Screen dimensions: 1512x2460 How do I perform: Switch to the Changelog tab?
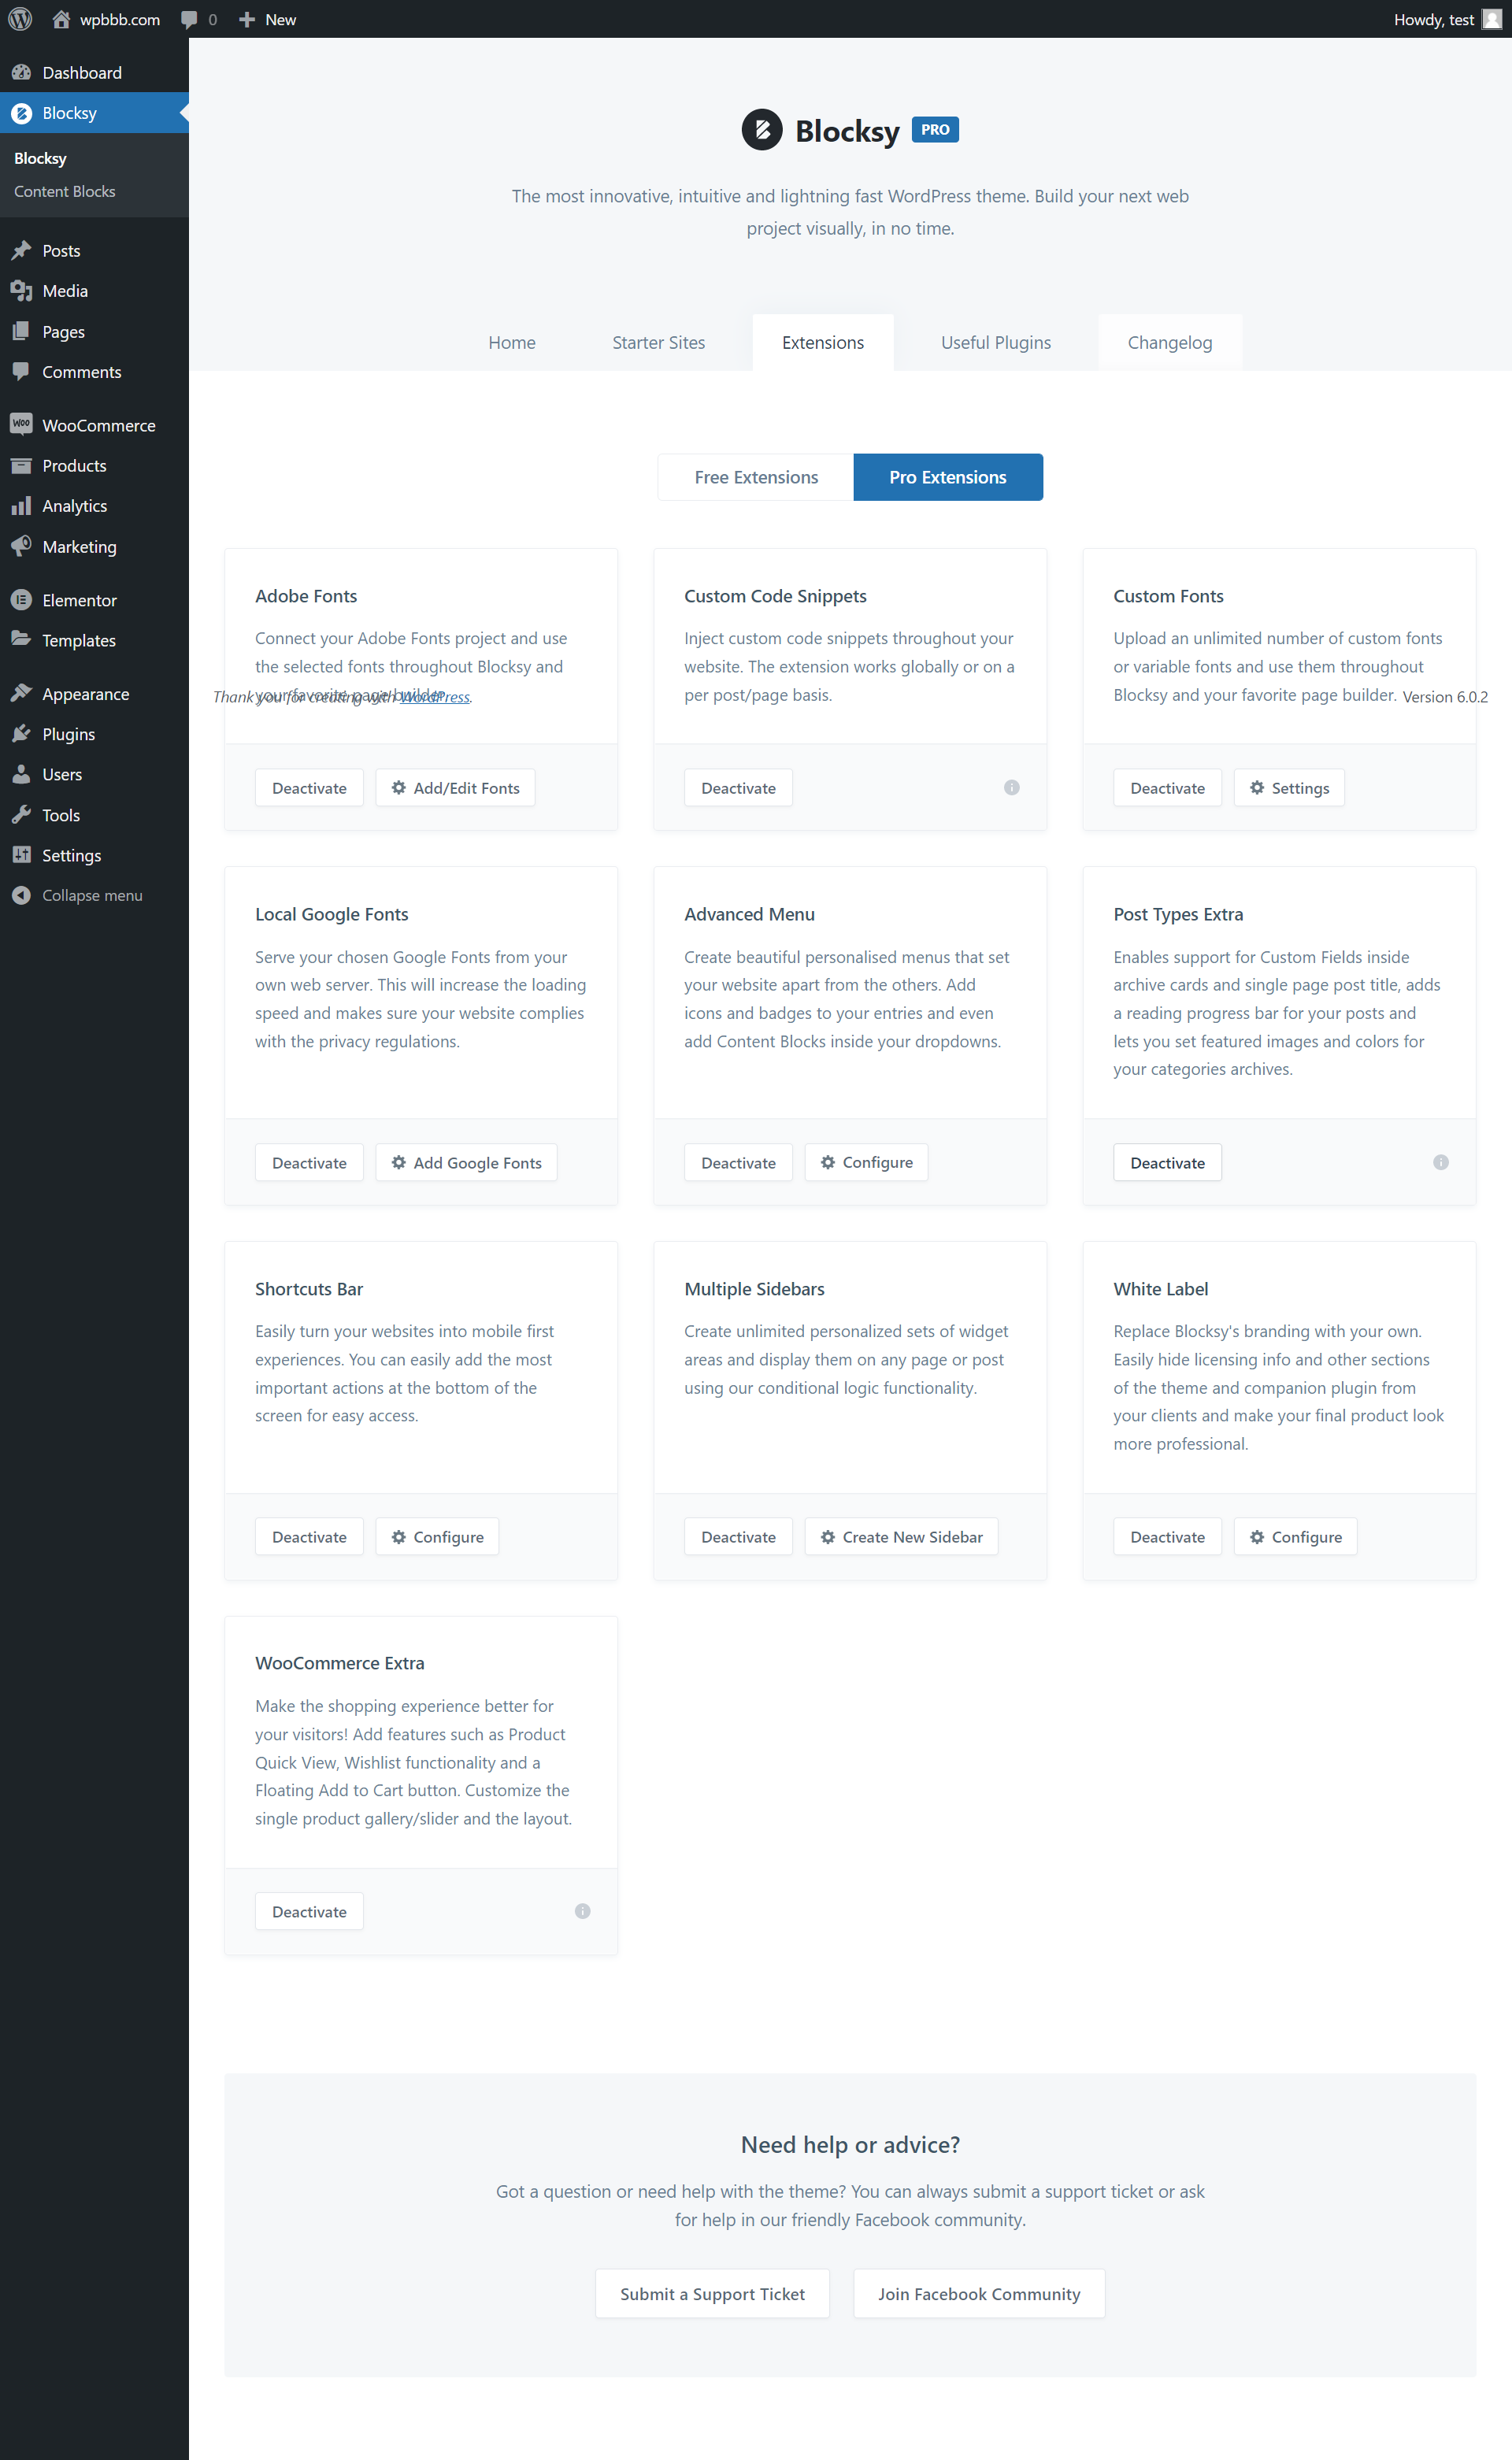(1169, 342)
